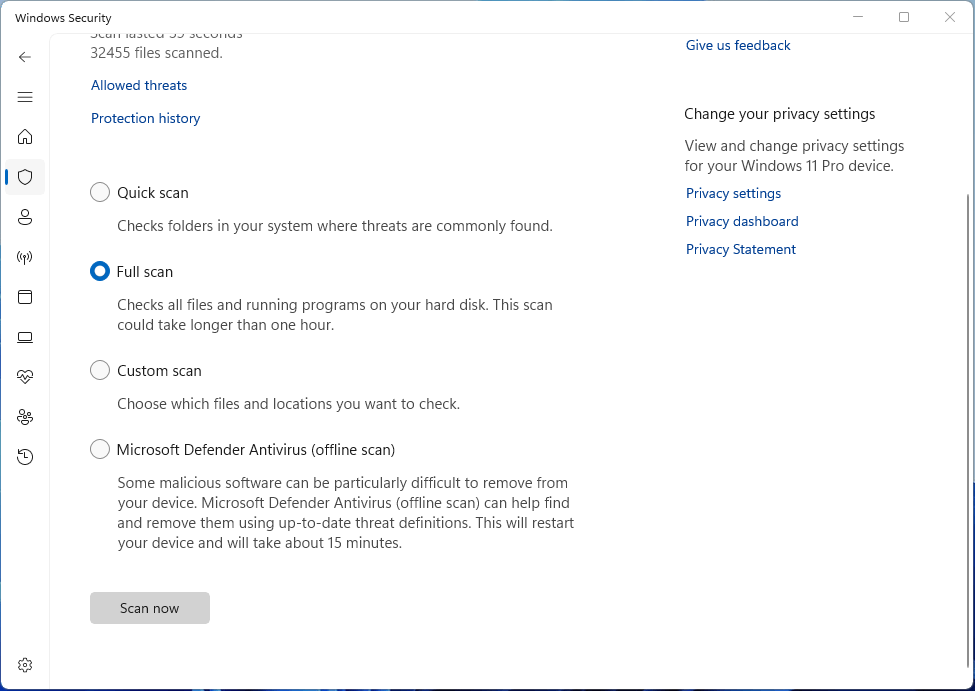Open the Privacy settings link
Image resolution: width=975 pixels, height=691 pixels.
click(x=733, y=193)
